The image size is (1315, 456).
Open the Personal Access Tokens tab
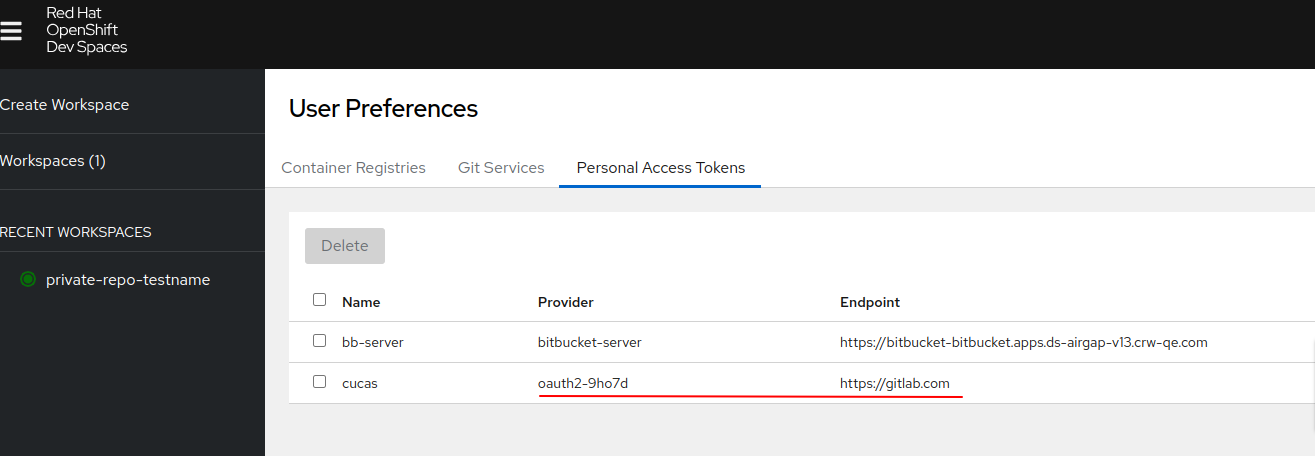(660, 168)
